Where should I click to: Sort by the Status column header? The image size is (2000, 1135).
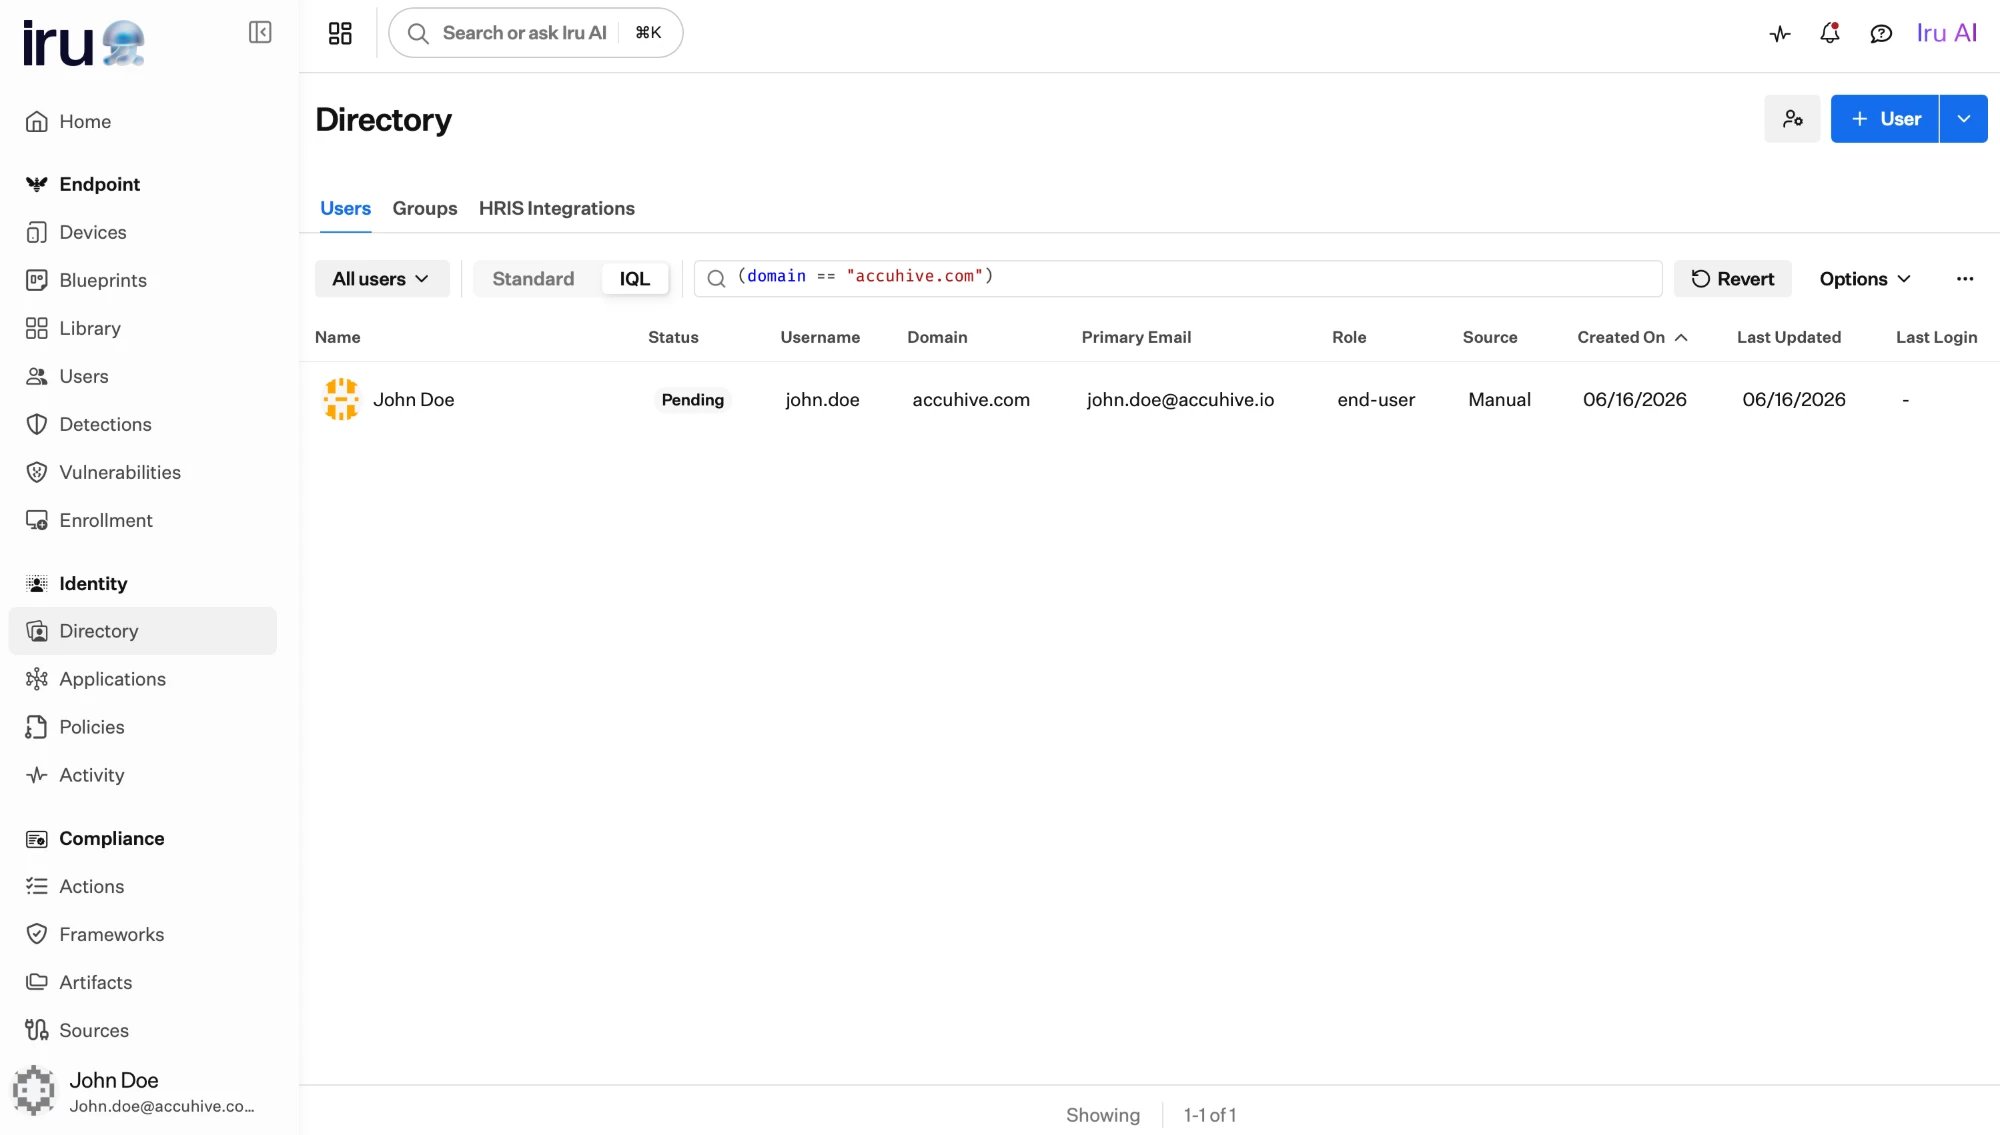click(673, 337)
